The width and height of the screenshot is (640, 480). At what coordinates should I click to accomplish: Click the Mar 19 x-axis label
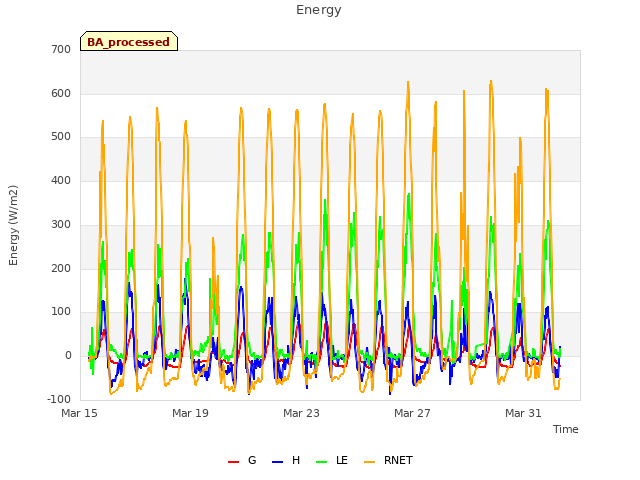[x=191, y=413]
